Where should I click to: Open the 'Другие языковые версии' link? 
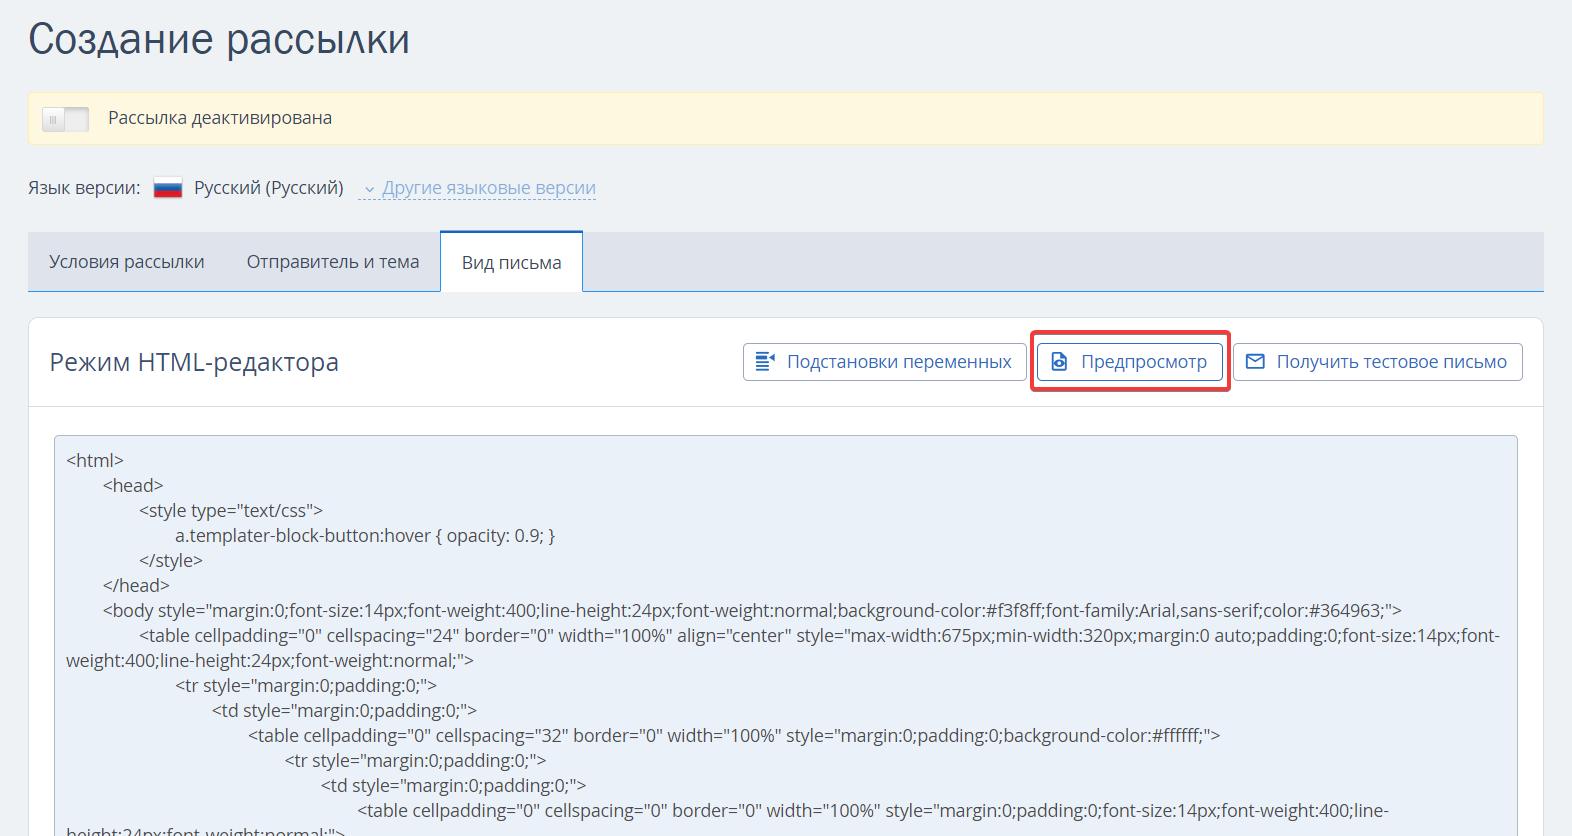pos(489,188)
